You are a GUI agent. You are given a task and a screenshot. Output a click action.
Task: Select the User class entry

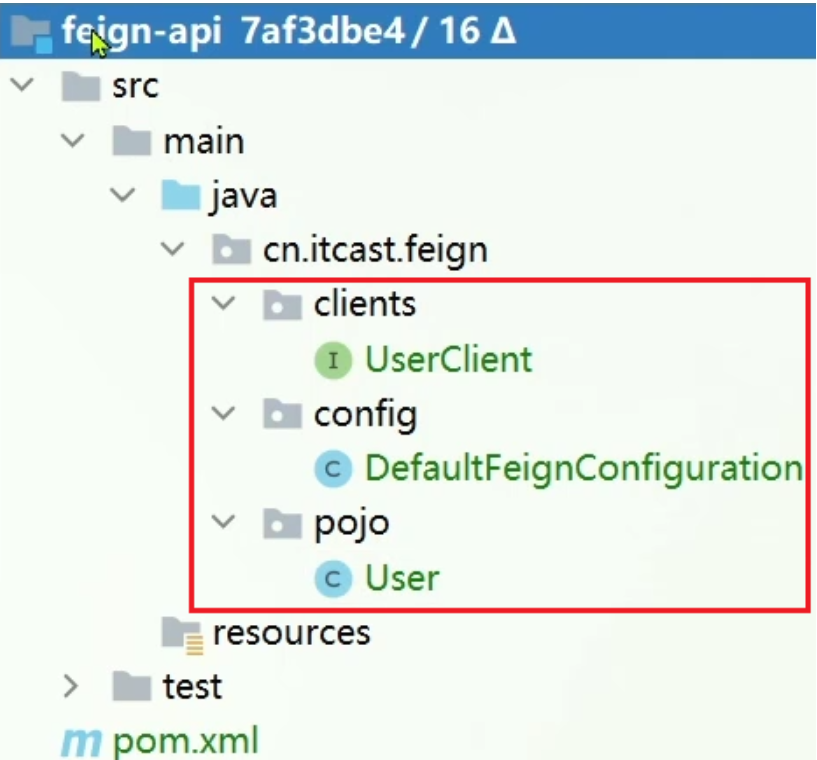pyautogui.click(x=402, y=578)
